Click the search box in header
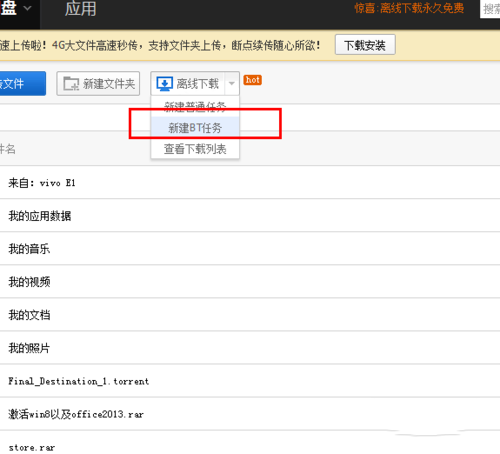The width and height of the screenshot is (500, 454). [490, 9]
